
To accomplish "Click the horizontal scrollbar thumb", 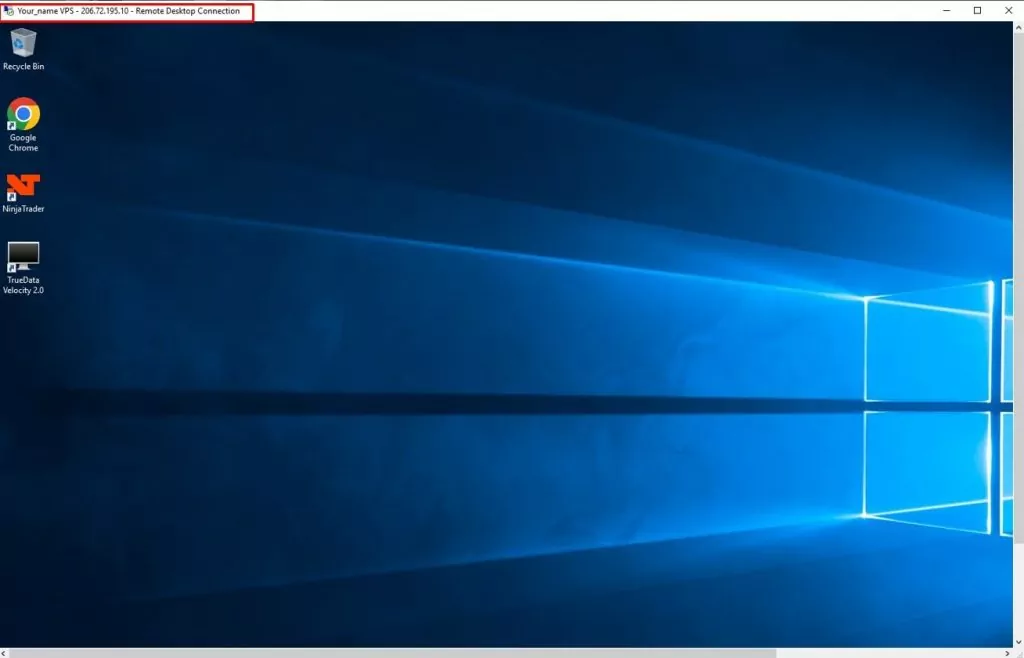I will [x=393, y=653].
